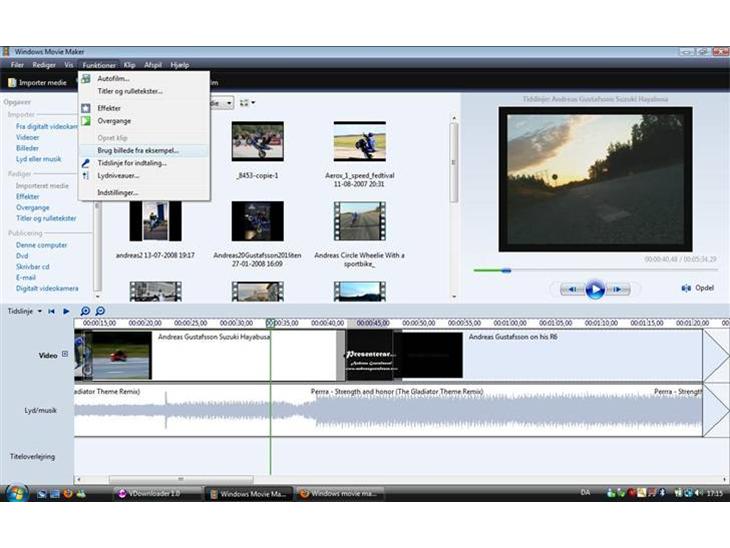
Task: Select the Aerox_1_speed_fedtival clip thumbnail
Action: [360, 142]
